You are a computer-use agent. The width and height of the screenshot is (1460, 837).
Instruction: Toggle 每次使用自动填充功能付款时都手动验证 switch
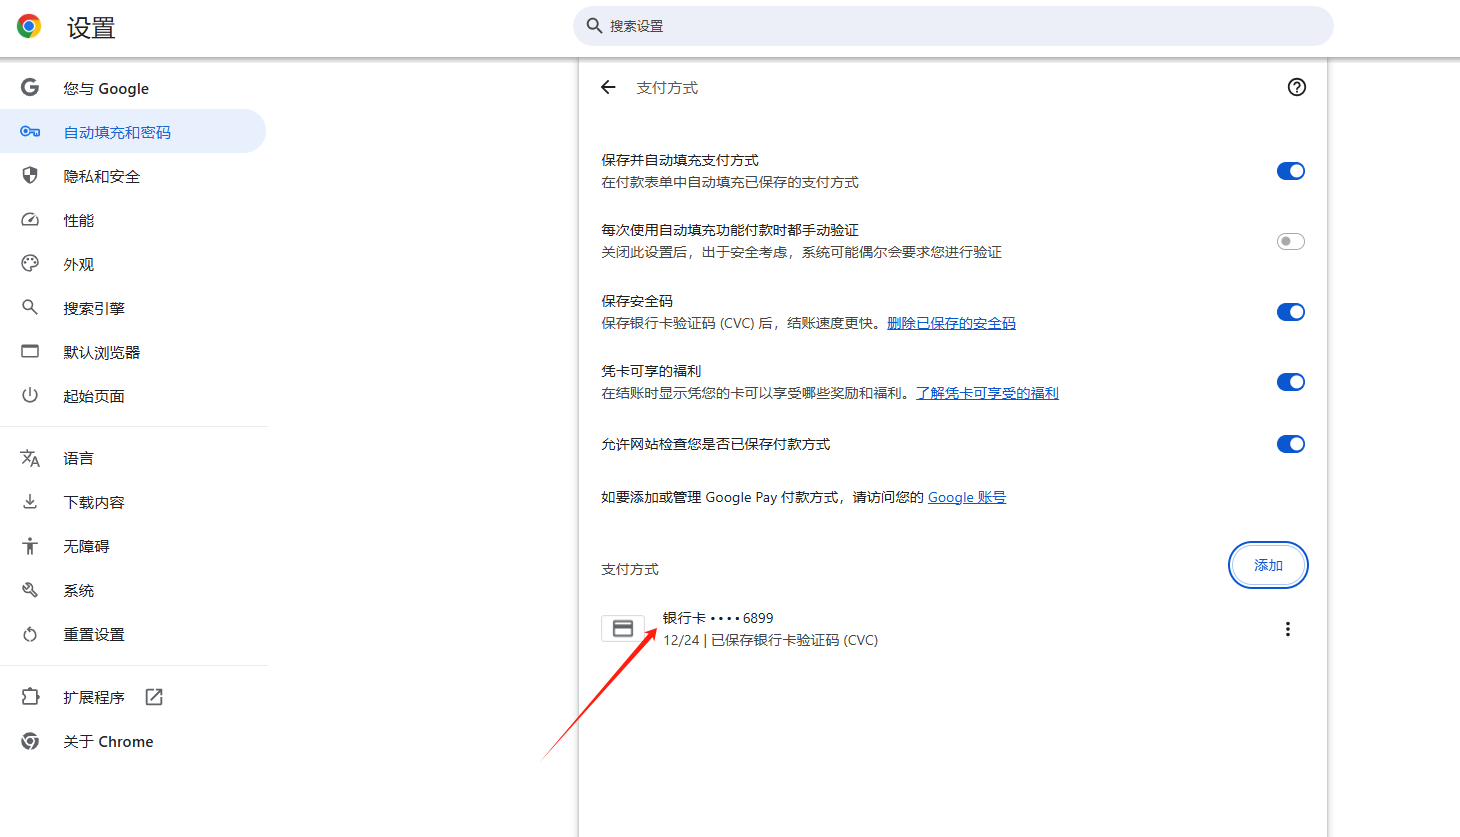(1291, 241)
